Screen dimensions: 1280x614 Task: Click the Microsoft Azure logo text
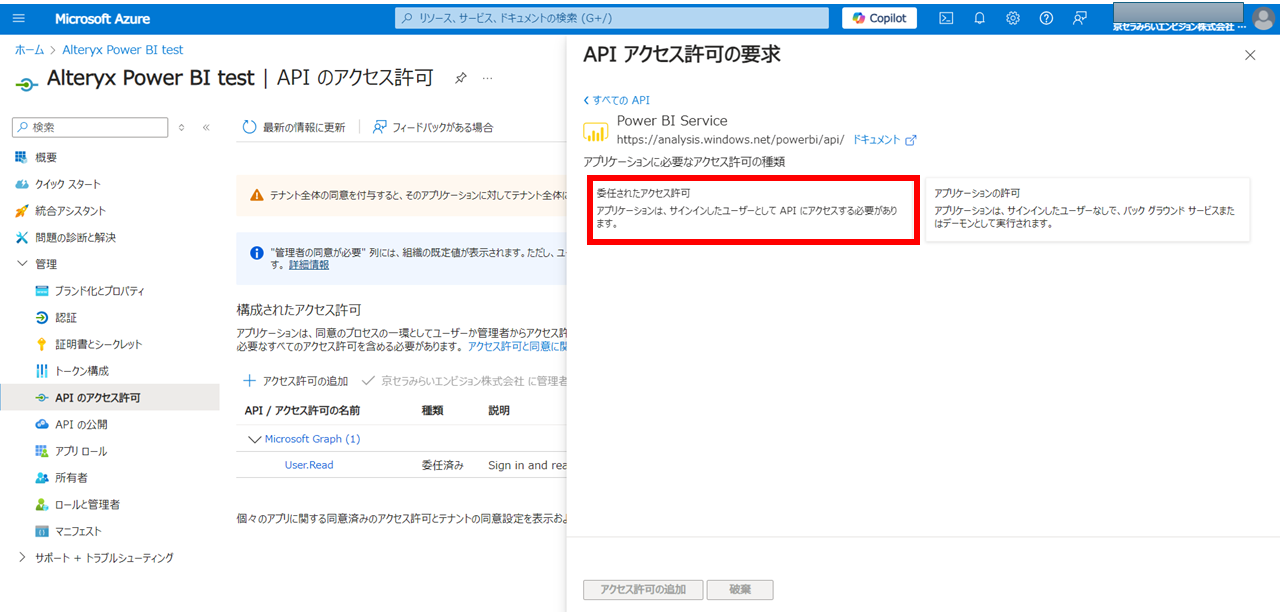(x=101, y=18)
